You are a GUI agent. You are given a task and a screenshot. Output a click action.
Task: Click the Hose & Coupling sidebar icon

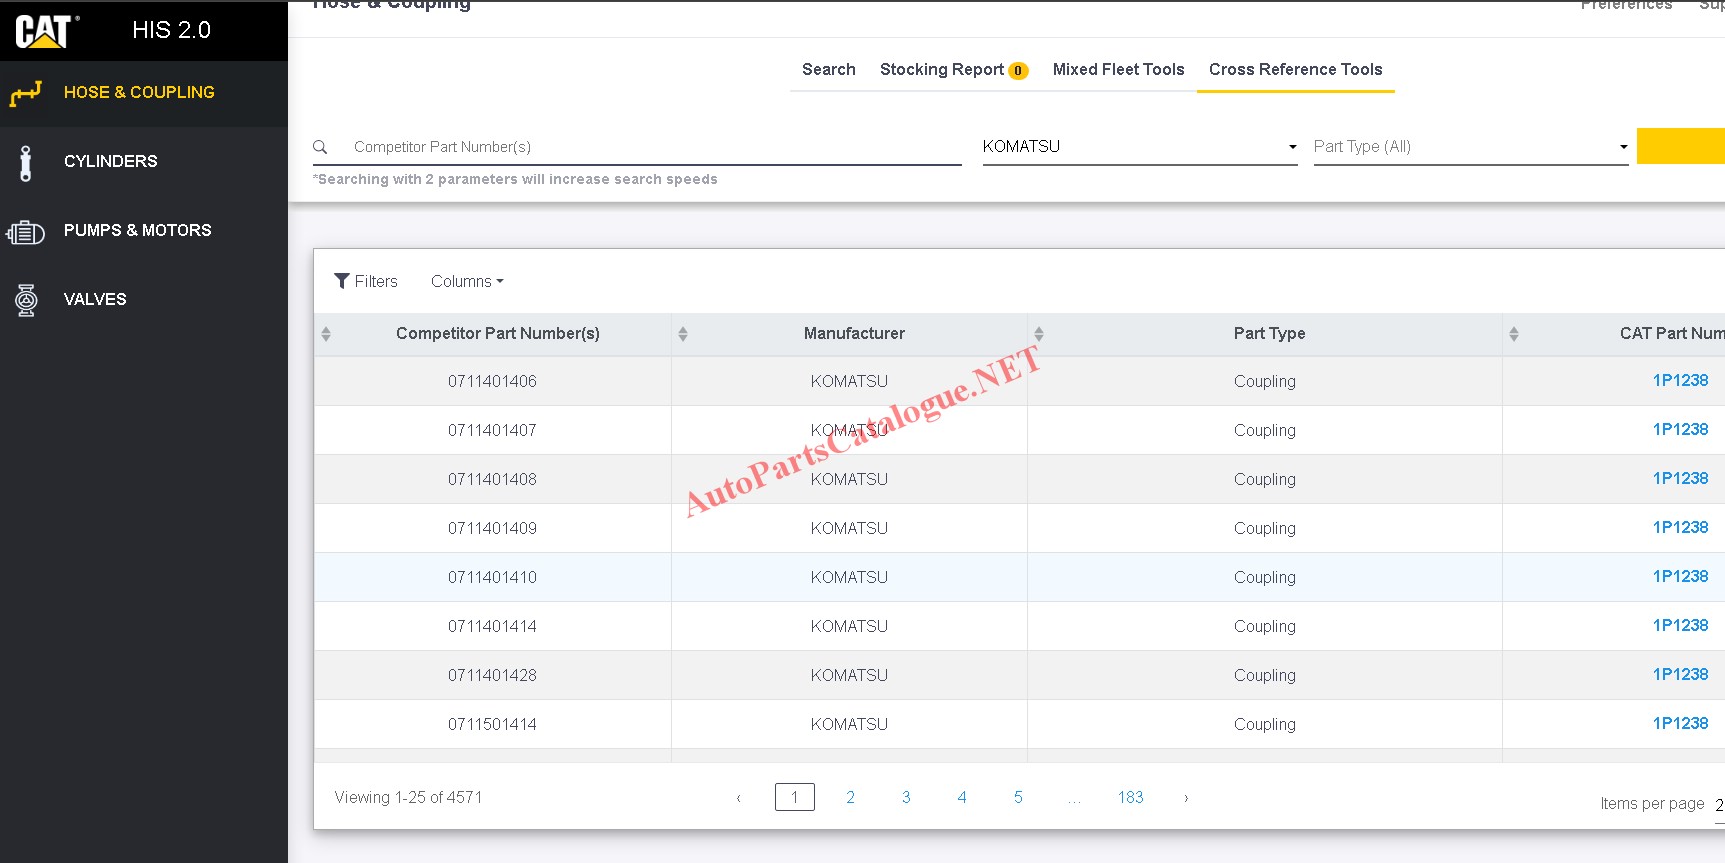coord(26,93)
